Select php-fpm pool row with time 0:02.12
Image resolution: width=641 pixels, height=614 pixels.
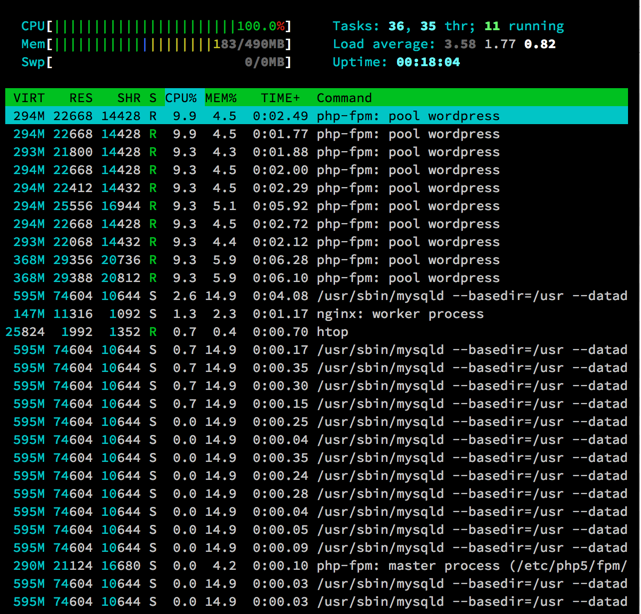coord(316,242)
